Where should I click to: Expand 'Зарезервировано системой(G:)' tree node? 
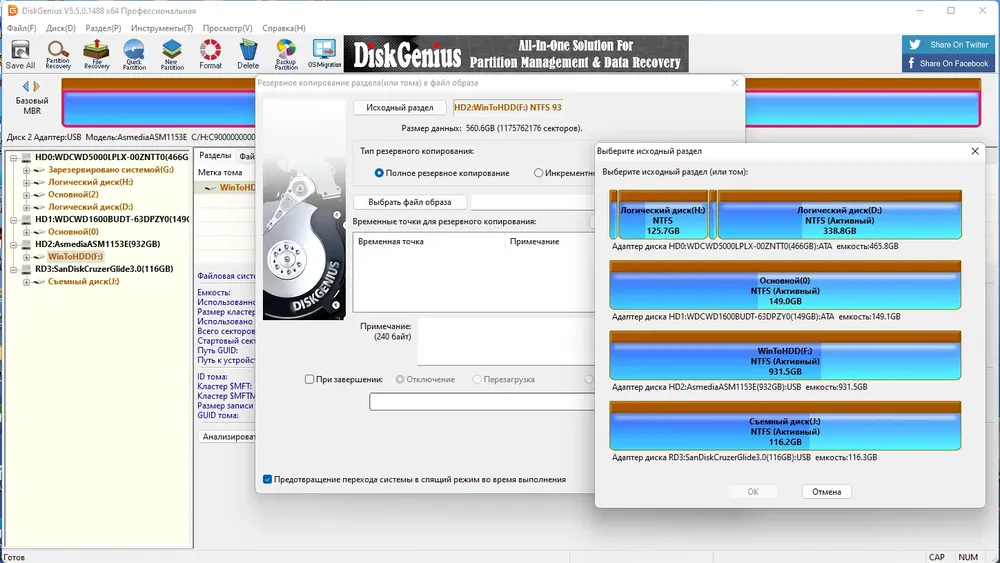[26, 170]
